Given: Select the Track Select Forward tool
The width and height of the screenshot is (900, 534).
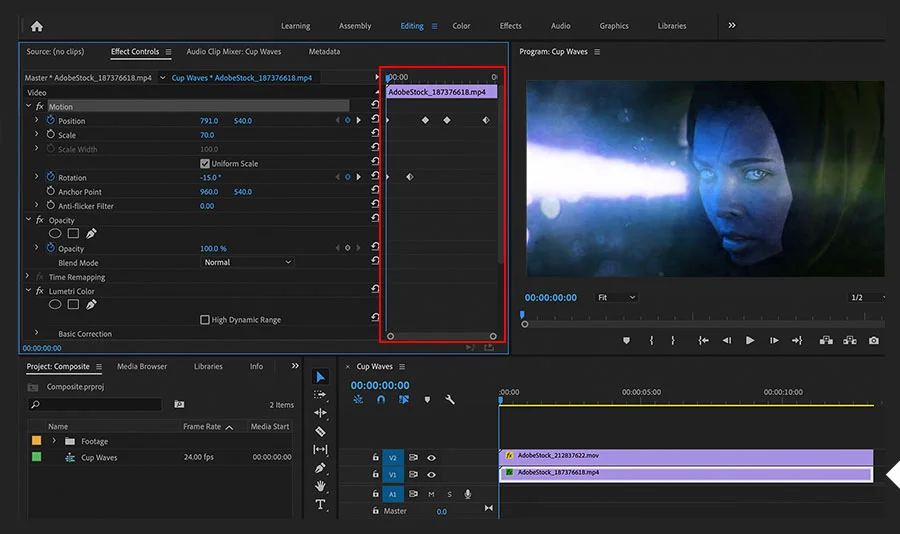Looking at the screenshot, I should pyautogui.click(x=320, y=394).
